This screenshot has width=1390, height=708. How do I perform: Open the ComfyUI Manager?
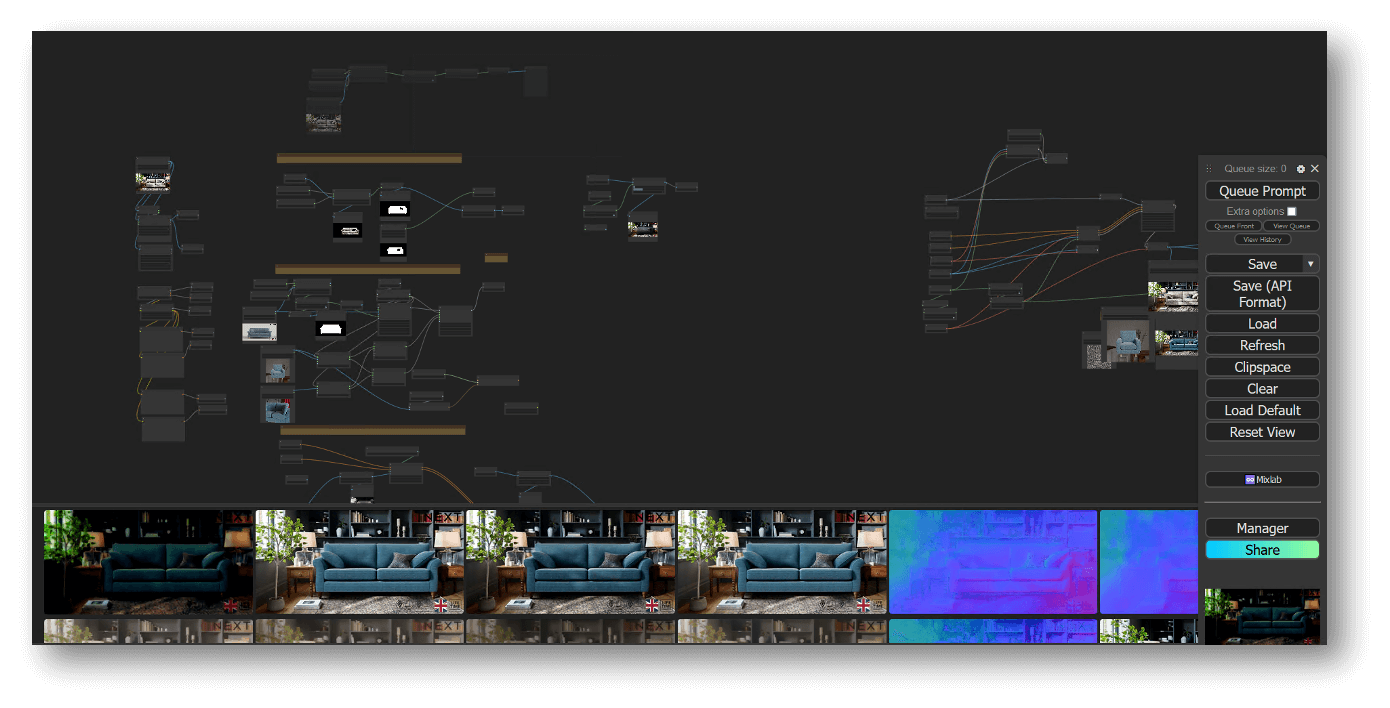(1262, 528)
